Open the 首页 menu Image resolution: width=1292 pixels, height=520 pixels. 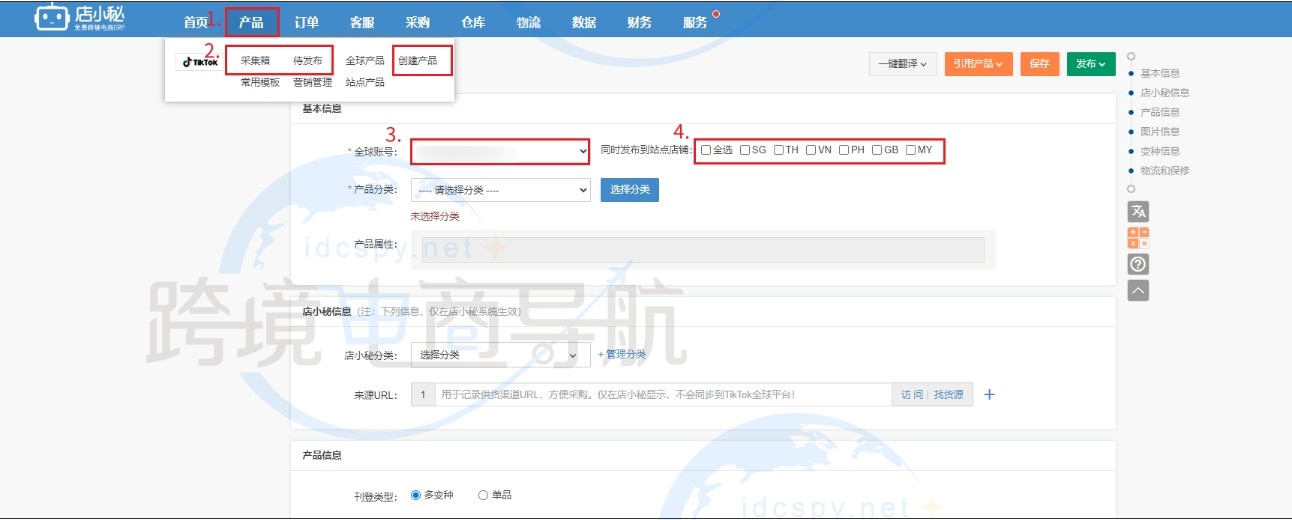[x=197, y=22]
